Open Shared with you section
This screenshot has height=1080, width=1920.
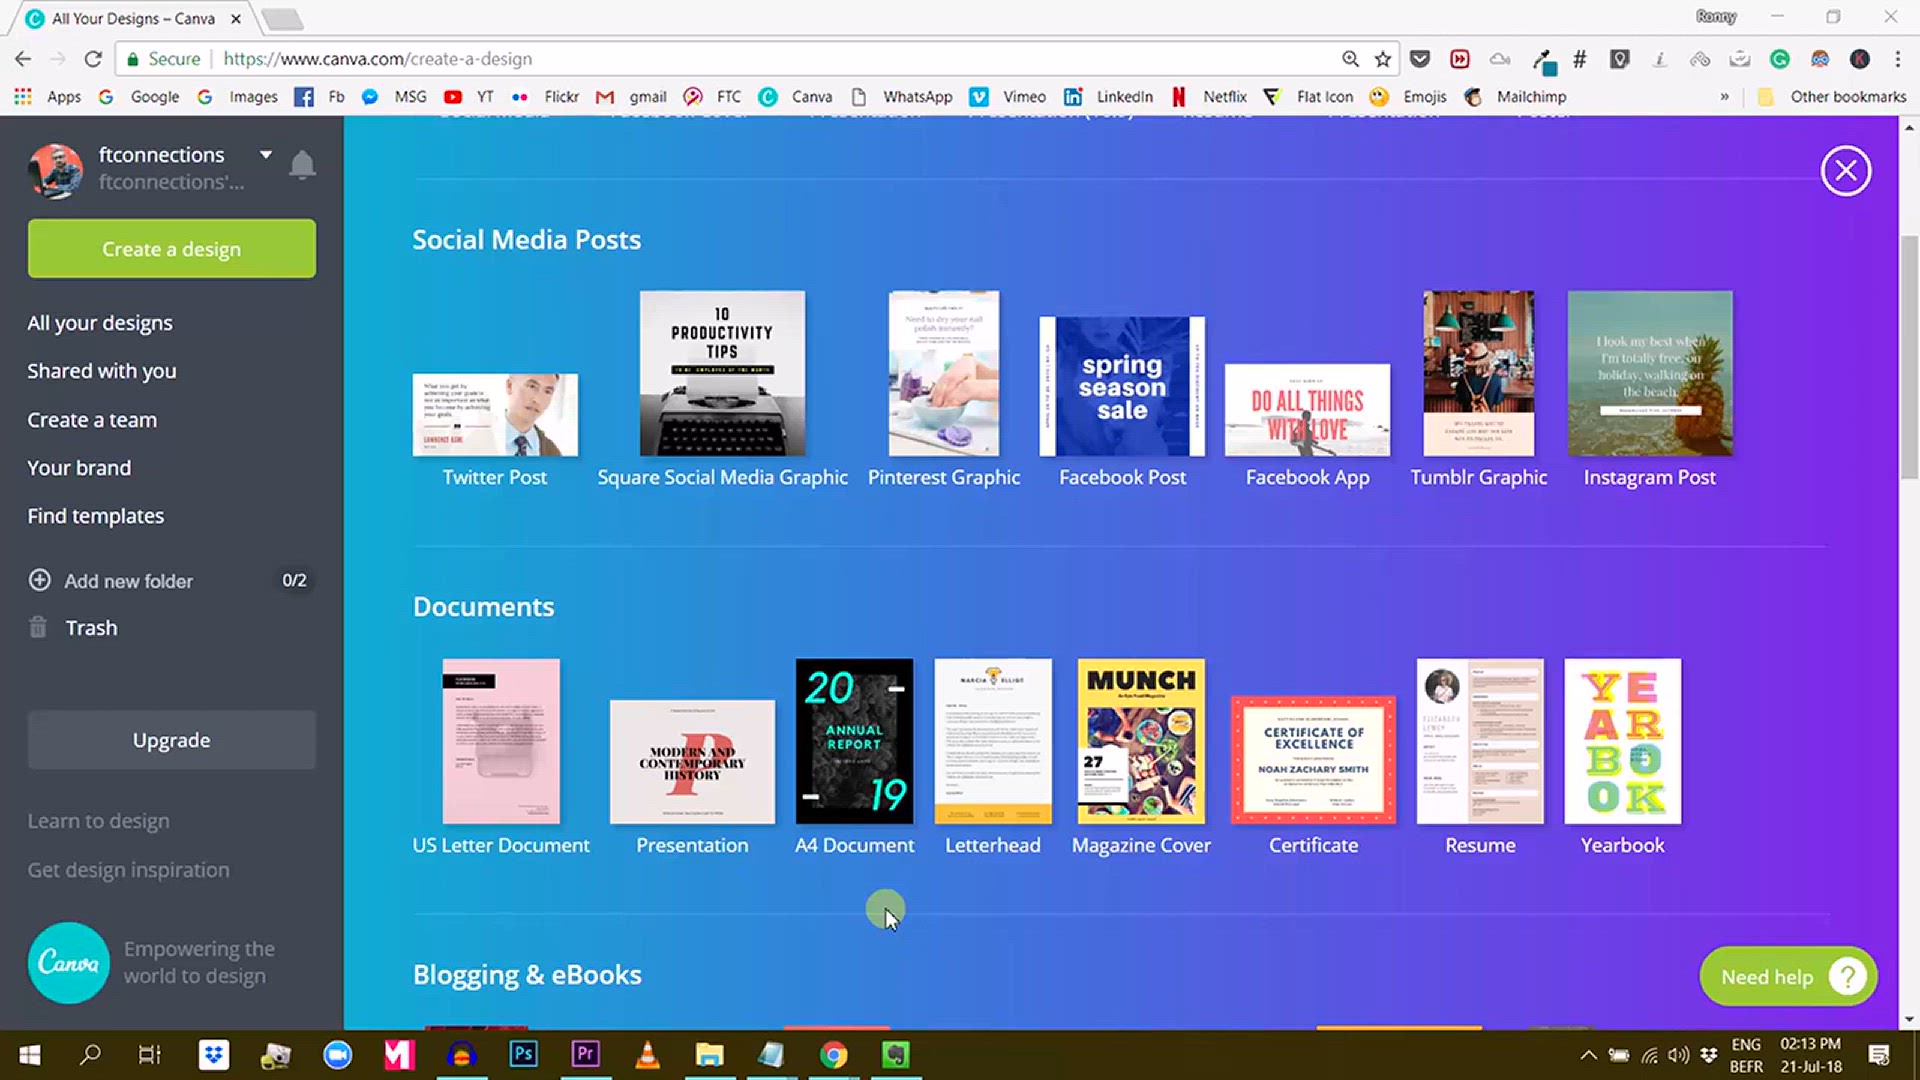[x=102, y=371]
